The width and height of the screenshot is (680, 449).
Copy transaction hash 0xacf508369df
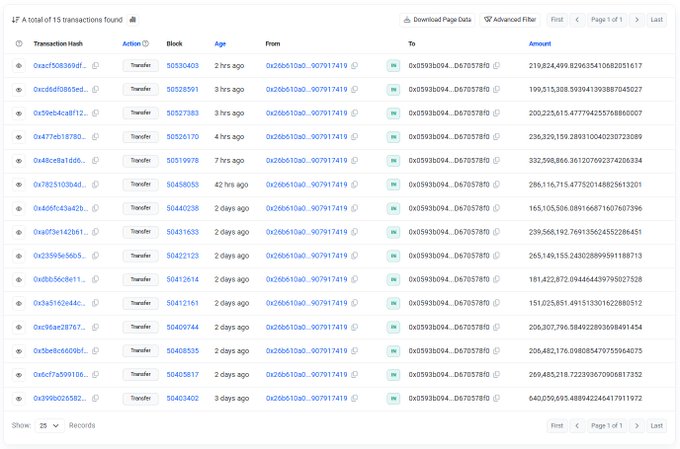95,66
